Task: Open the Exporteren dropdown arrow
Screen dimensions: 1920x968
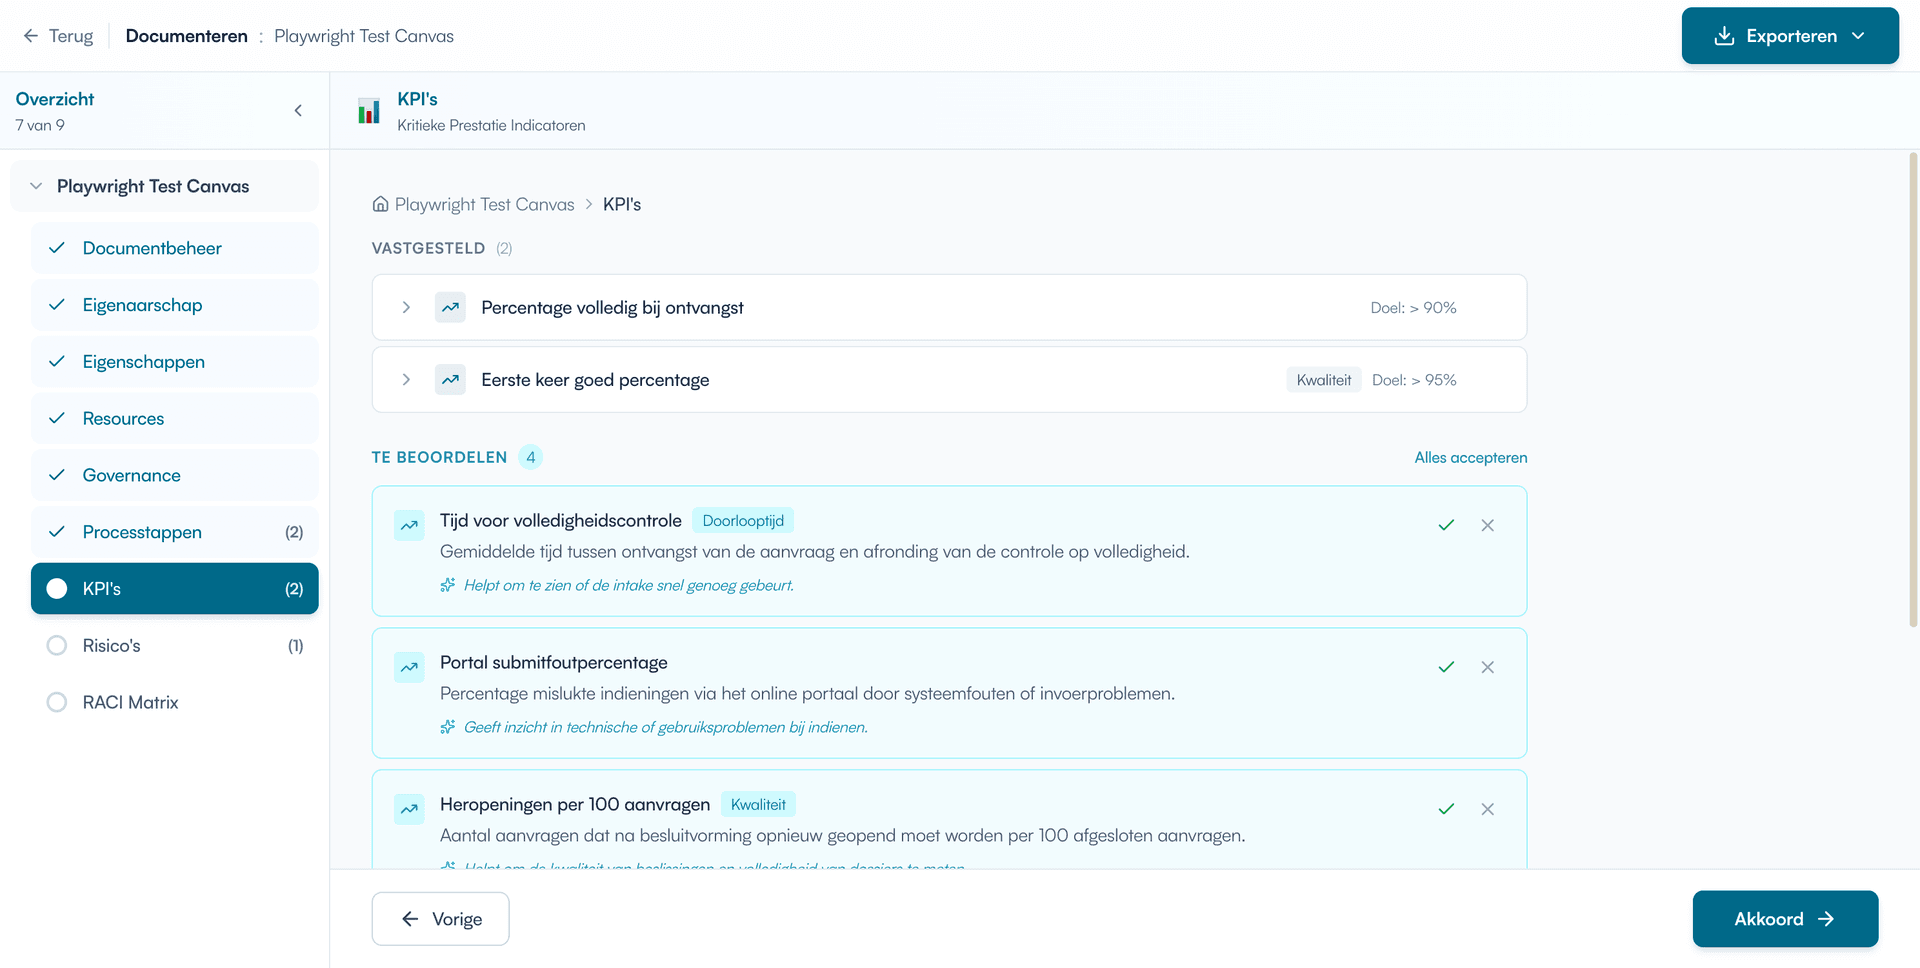Action: (1860, 35)
